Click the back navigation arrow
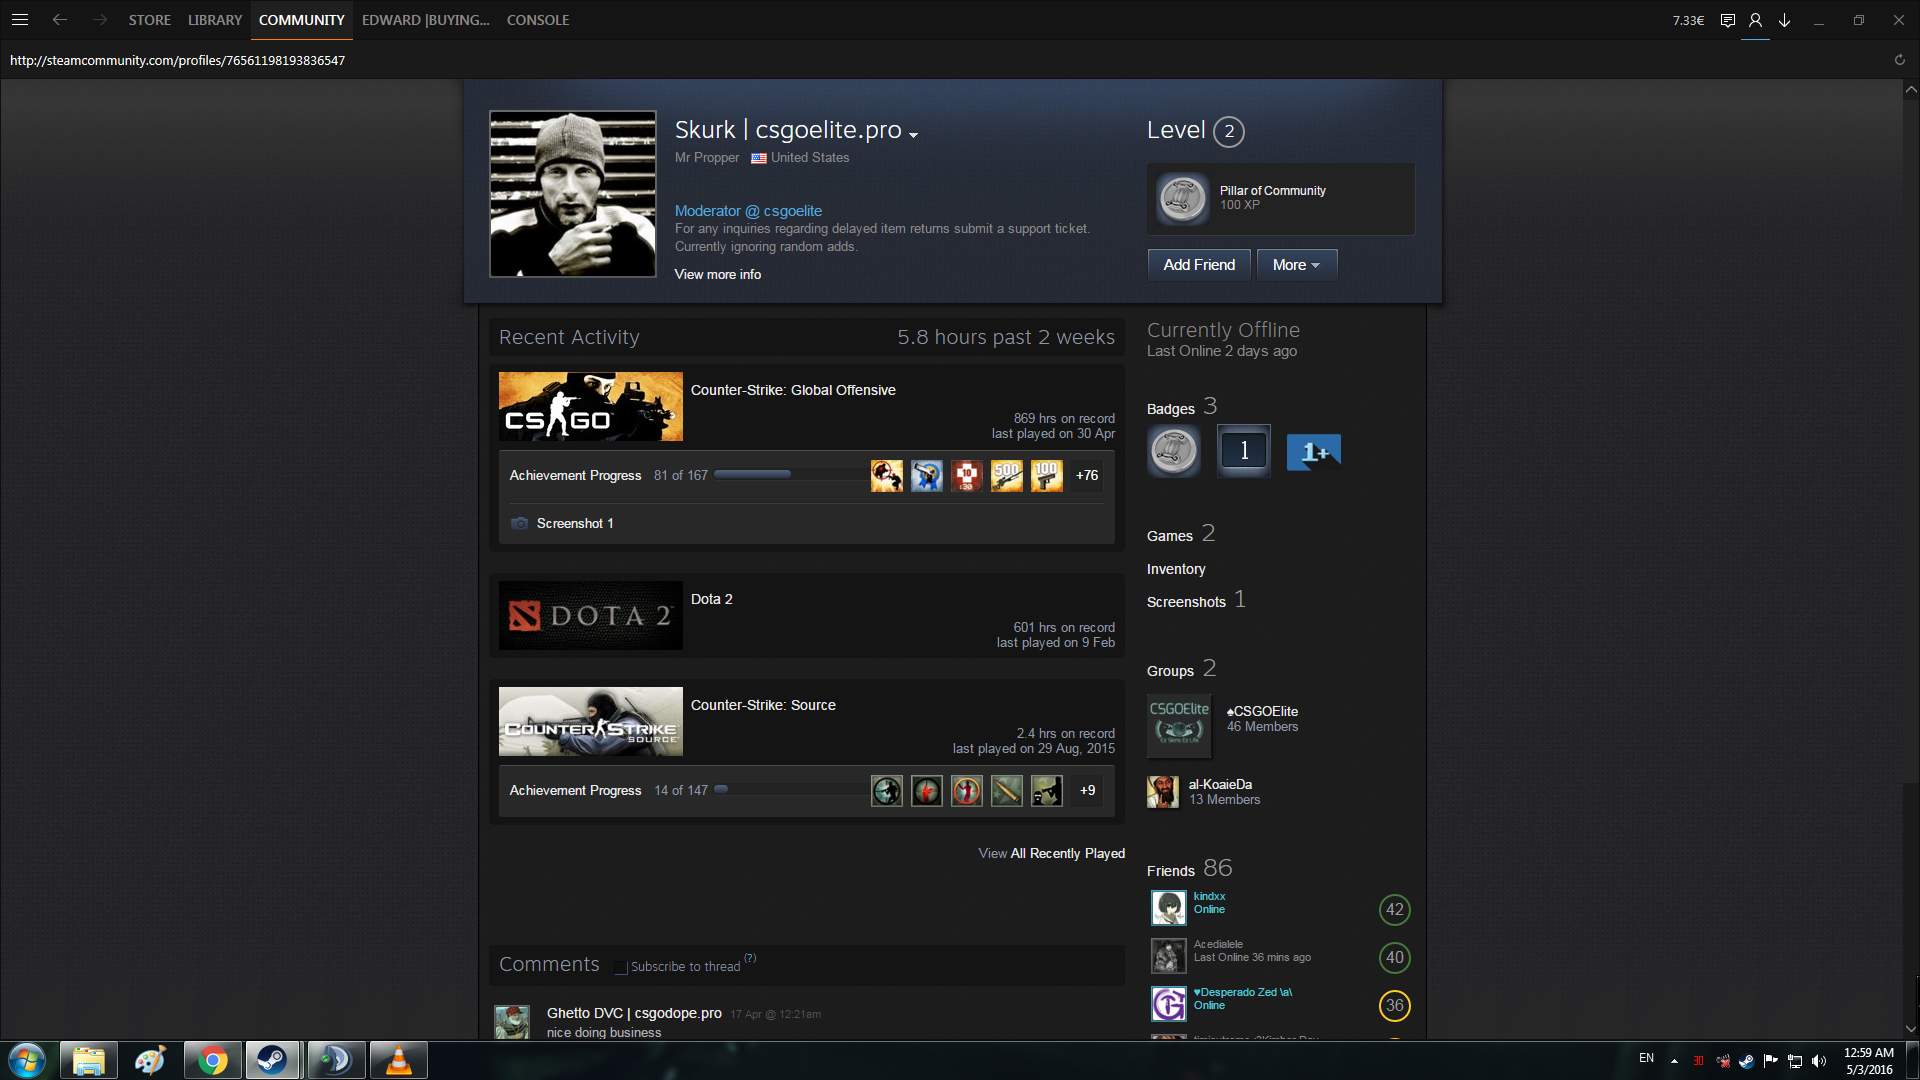This screenshot has height=1080, width=1920. coord(60,20)
